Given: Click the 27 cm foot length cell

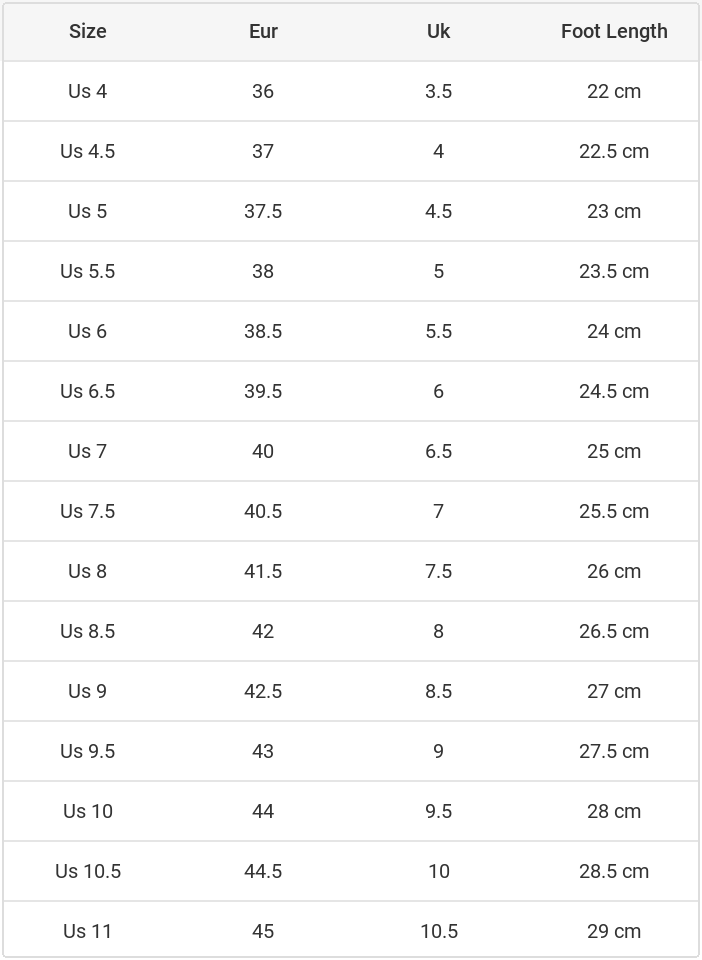Looking at the screenshot, I should 614,691.
